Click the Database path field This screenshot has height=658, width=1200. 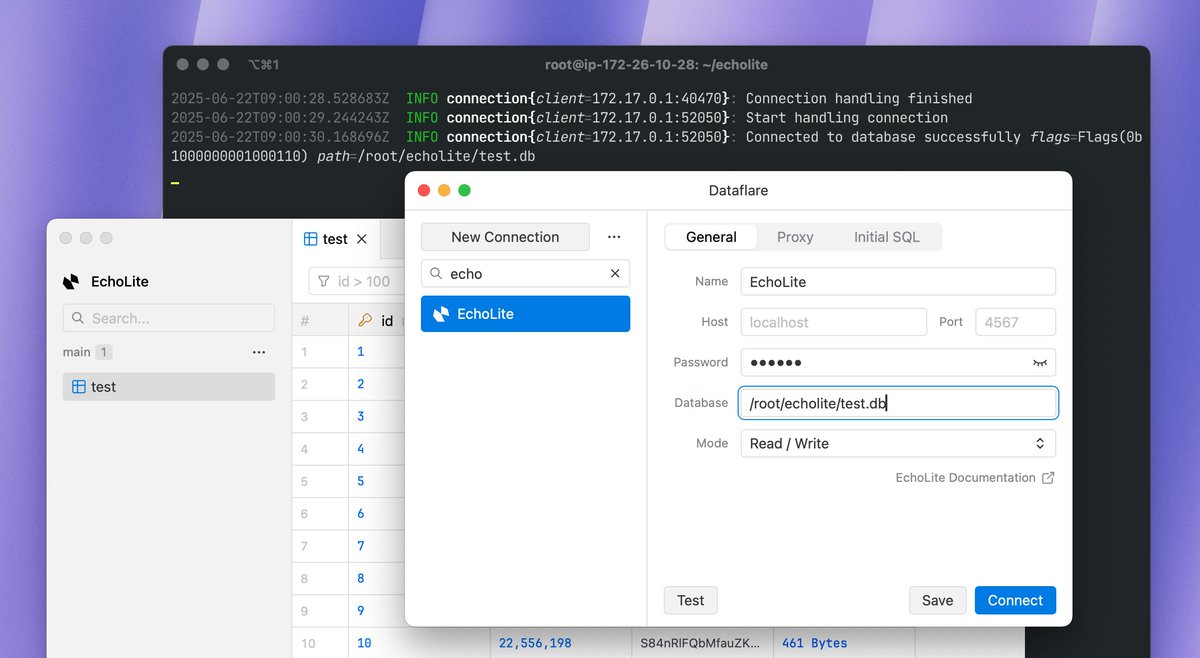point(898,403)
